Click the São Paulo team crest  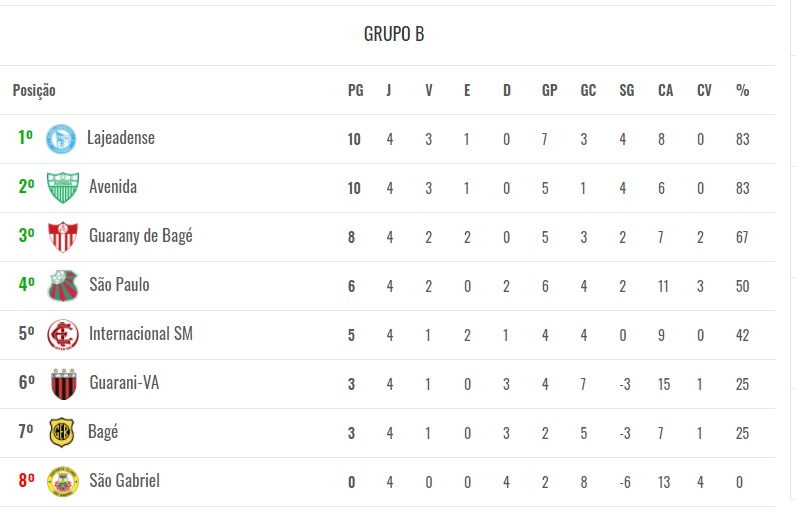coord(63,285)
